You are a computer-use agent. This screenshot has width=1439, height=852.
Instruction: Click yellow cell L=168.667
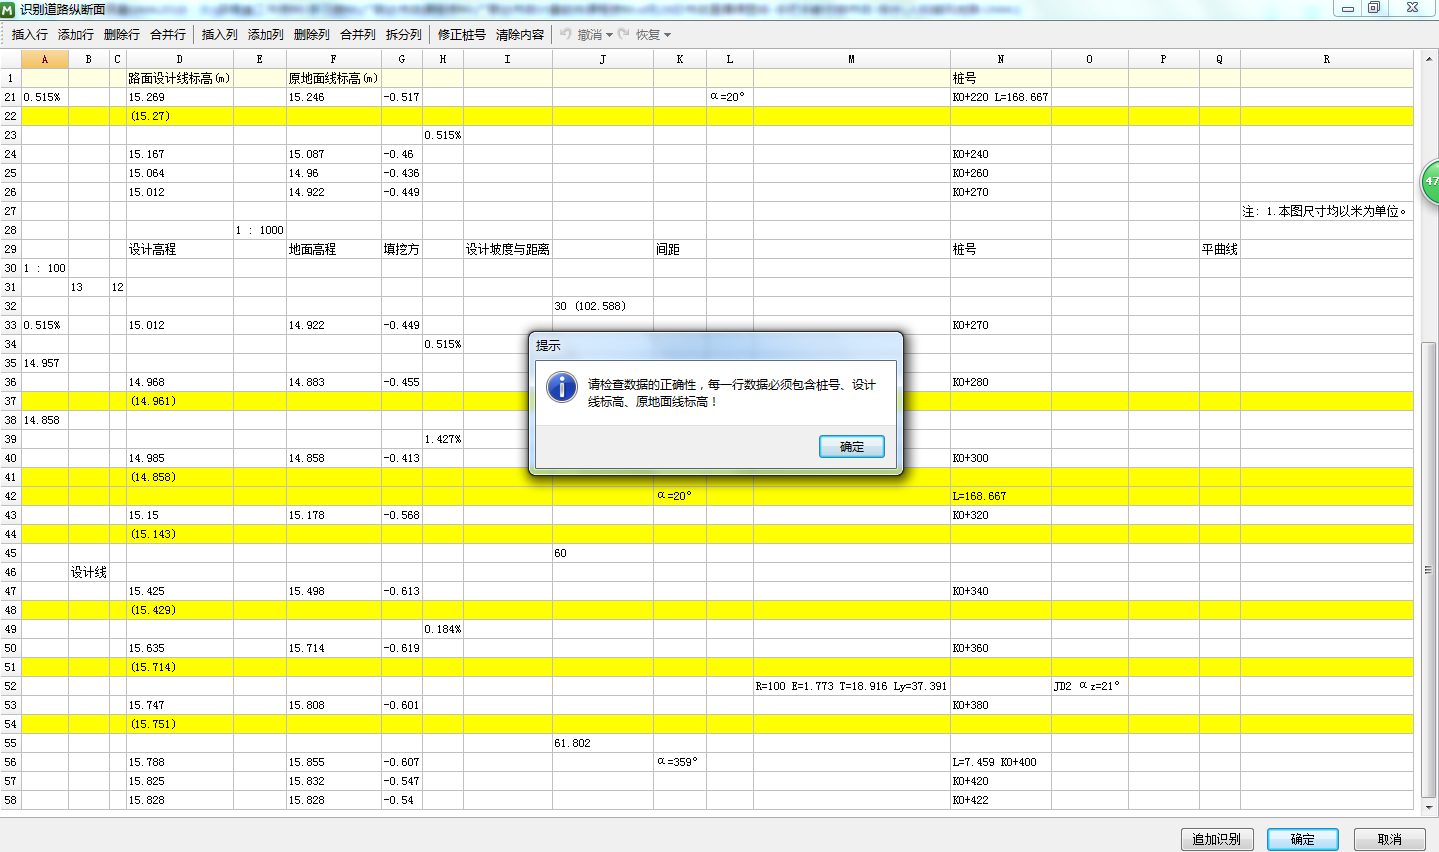[1001, 496]
